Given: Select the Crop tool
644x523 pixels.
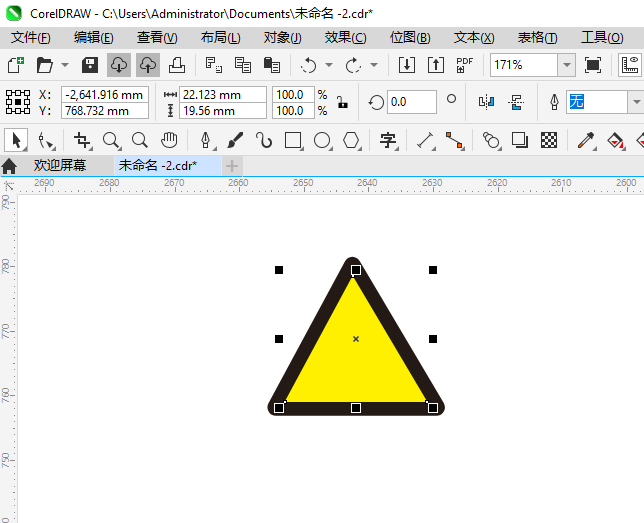Looking at the screenshot, I should (82, 141).
